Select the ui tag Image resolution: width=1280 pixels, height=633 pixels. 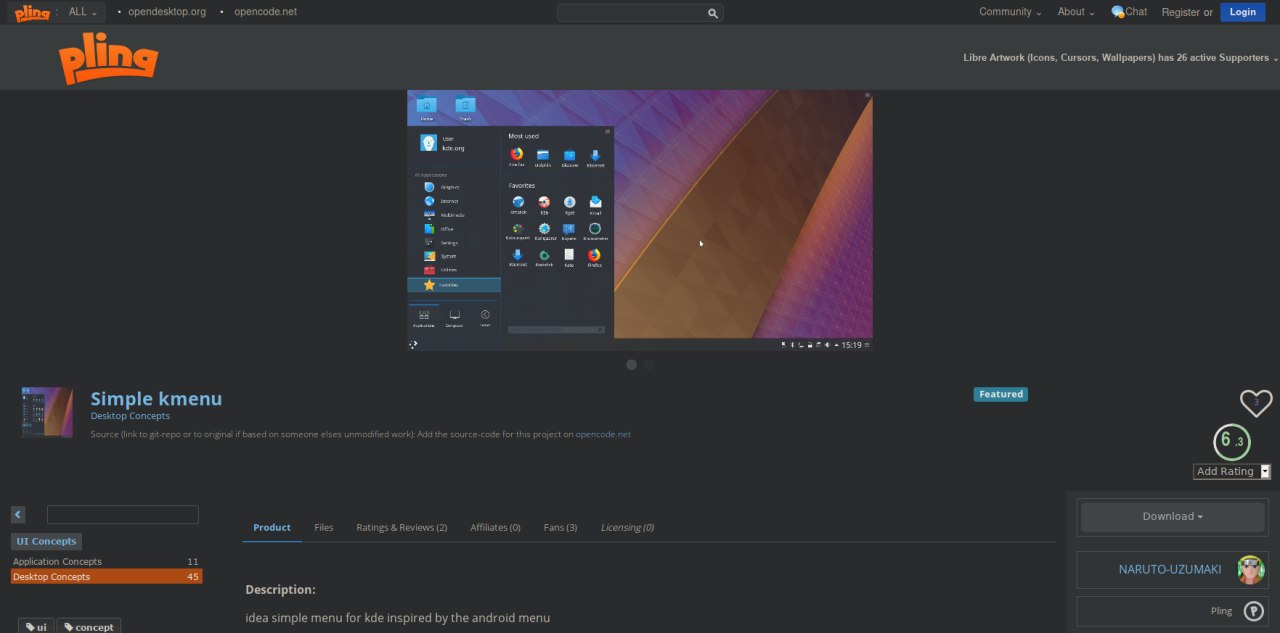(x=35, y=627)
